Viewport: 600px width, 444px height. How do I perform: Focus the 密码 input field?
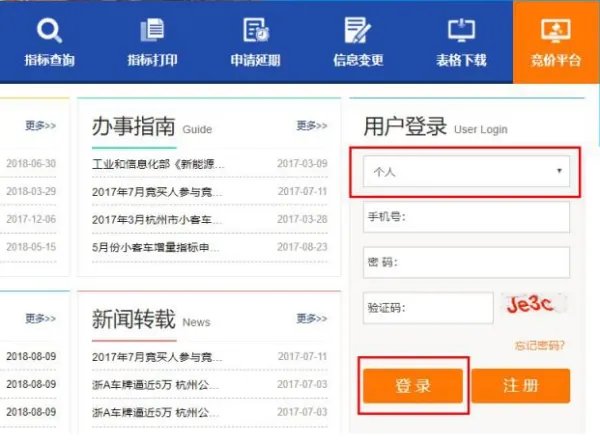pos(466,262)
